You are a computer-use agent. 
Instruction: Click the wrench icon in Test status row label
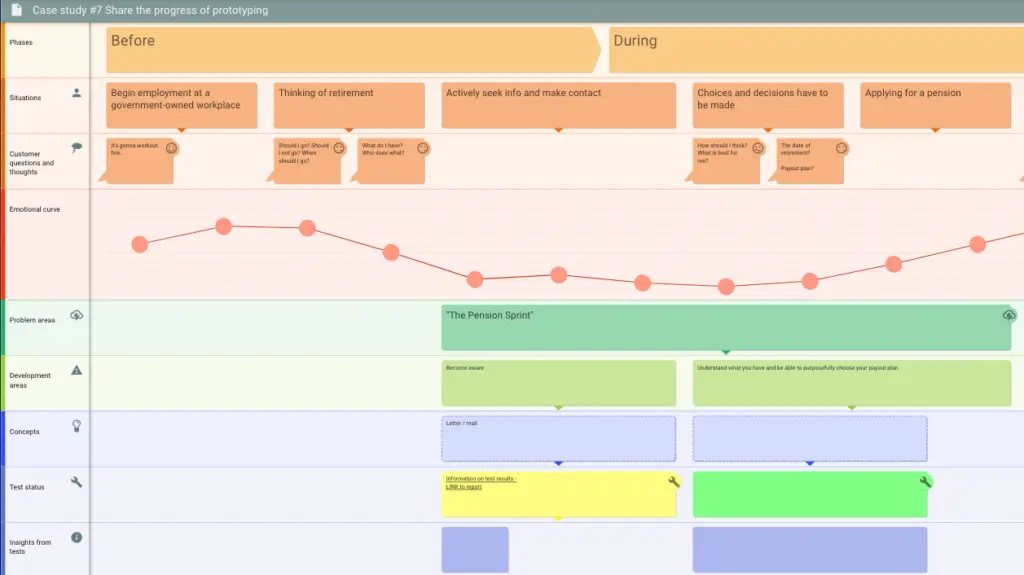click(x=76, y=482)
